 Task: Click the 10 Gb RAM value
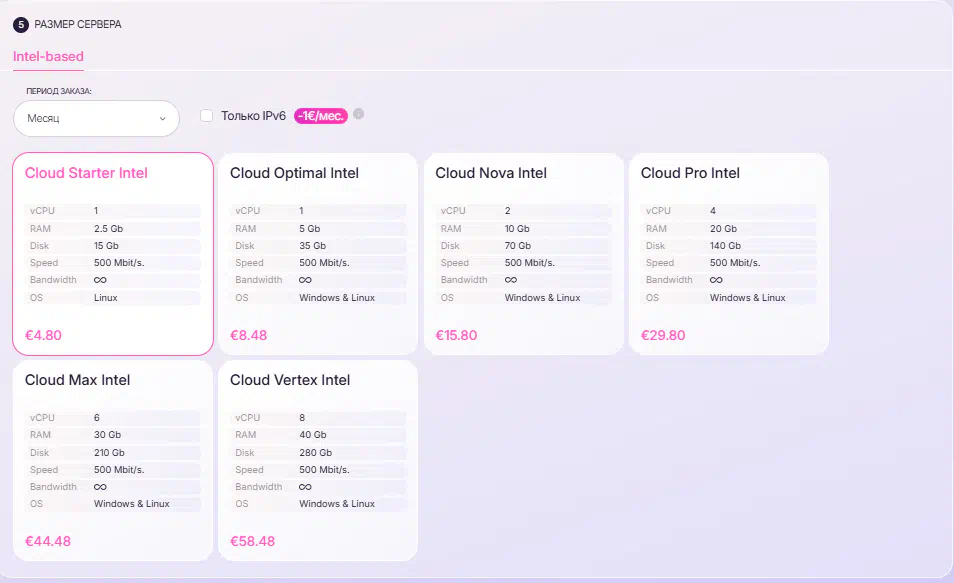[x=517, y=229]
